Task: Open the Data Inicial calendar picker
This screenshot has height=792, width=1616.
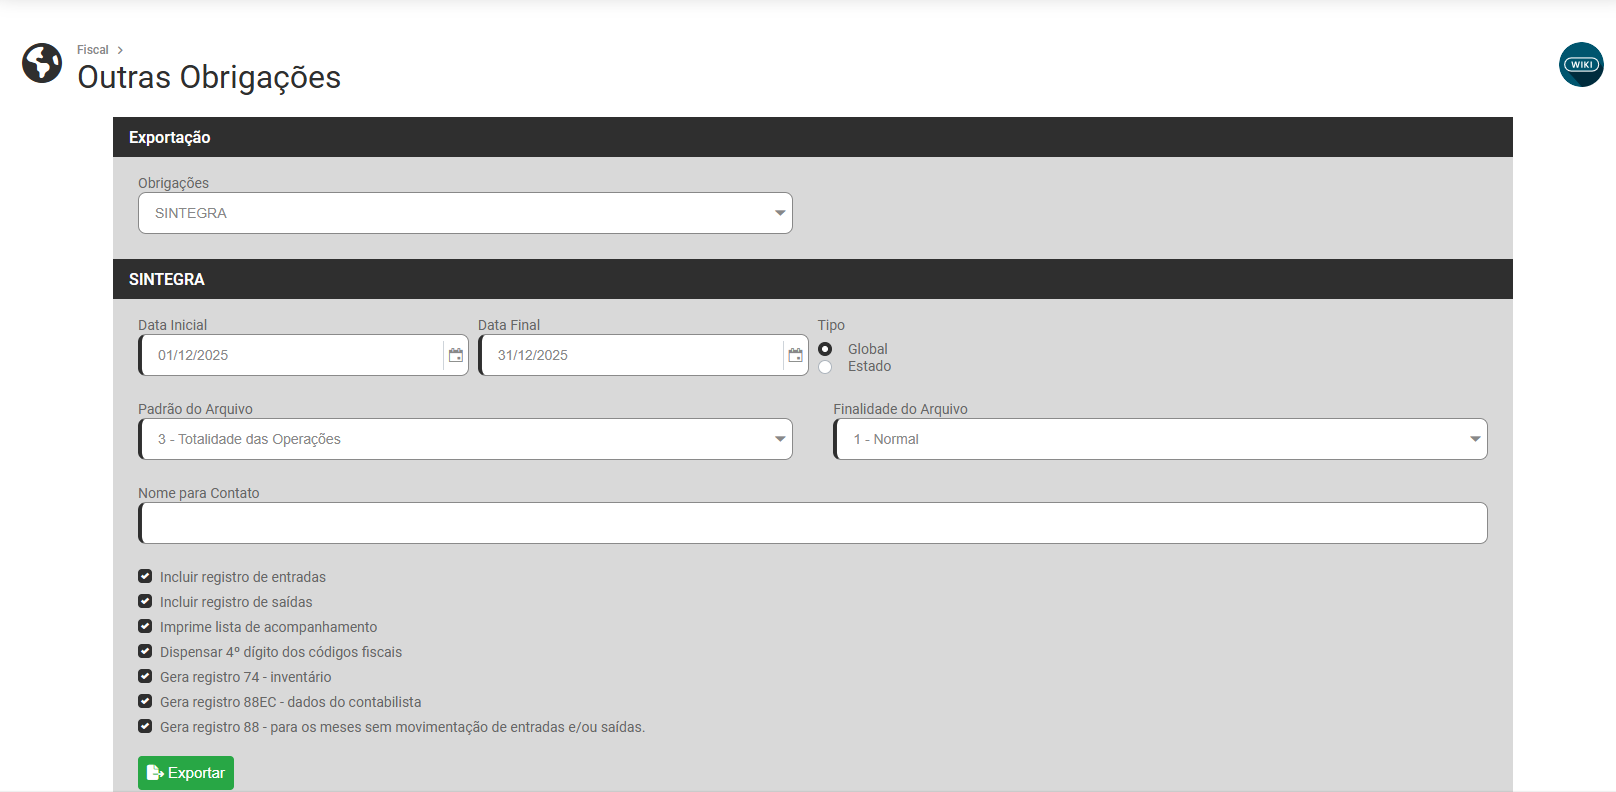Action: pyautogui.click(x=456, y=355)
